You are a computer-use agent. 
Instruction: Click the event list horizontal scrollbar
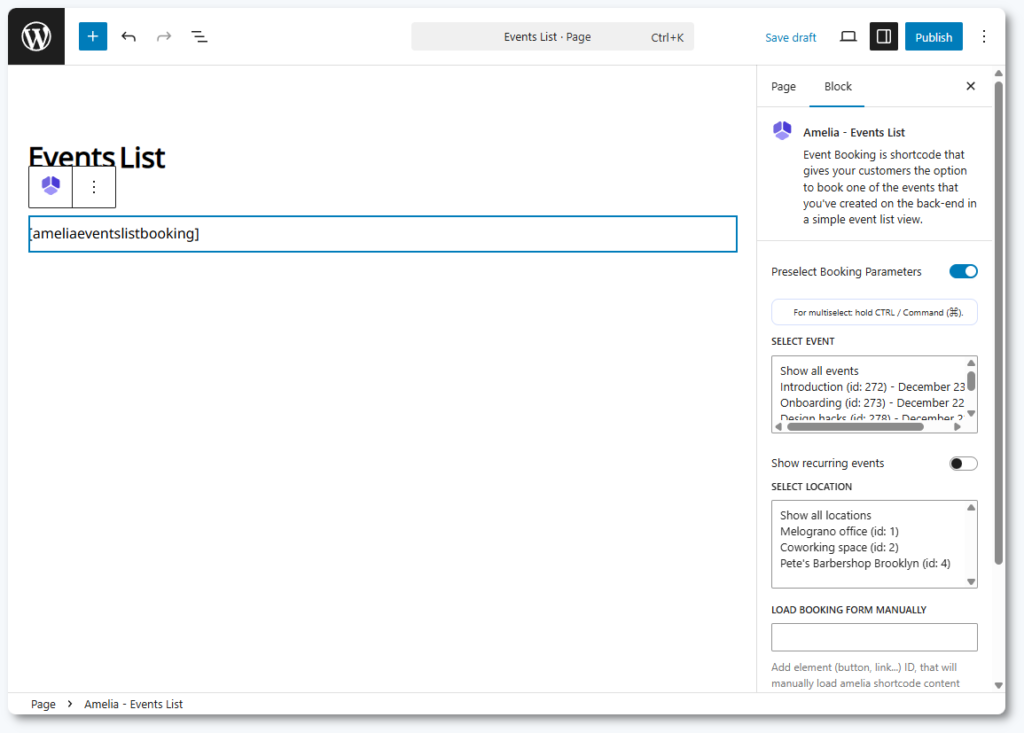click(x=855, y=426)
